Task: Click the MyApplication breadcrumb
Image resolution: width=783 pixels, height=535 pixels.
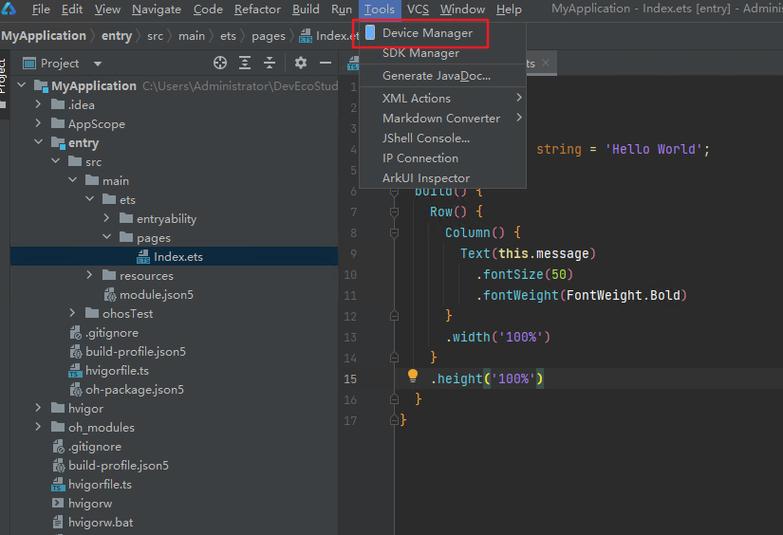Action: (x=43, y=36)
